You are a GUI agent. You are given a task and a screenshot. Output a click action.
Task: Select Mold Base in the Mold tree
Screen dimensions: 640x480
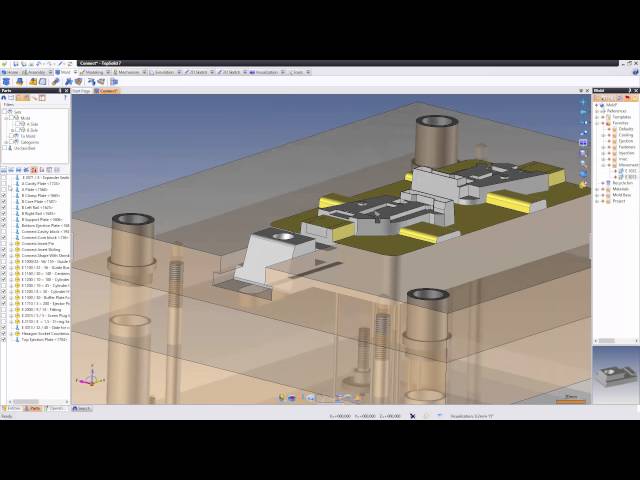[x=621, y=194]
